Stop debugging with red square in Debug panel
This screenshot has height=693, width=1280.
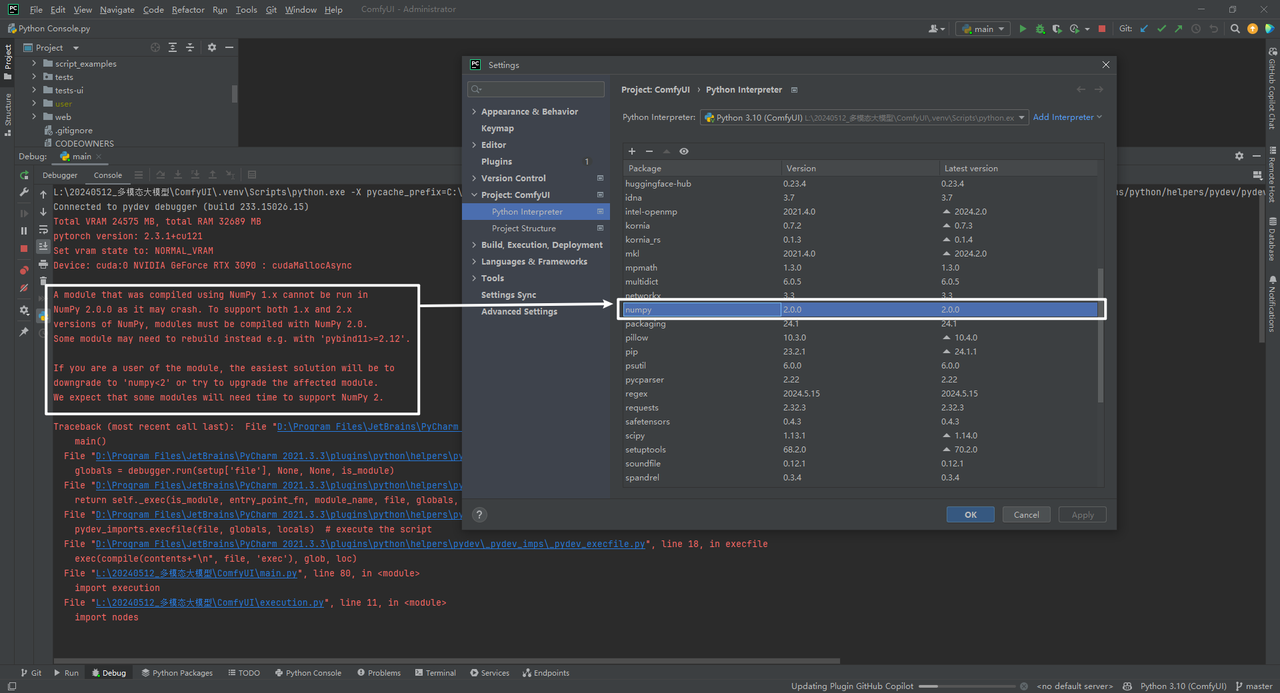24,248
